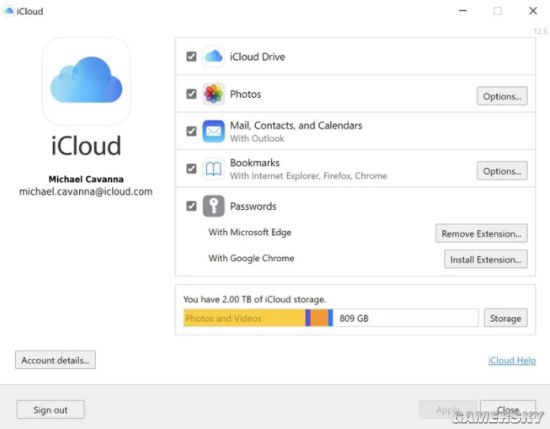This screenshot has width=550, height=429.
Task: Click the Bookmarks book icon
Action: coord(213,169)
